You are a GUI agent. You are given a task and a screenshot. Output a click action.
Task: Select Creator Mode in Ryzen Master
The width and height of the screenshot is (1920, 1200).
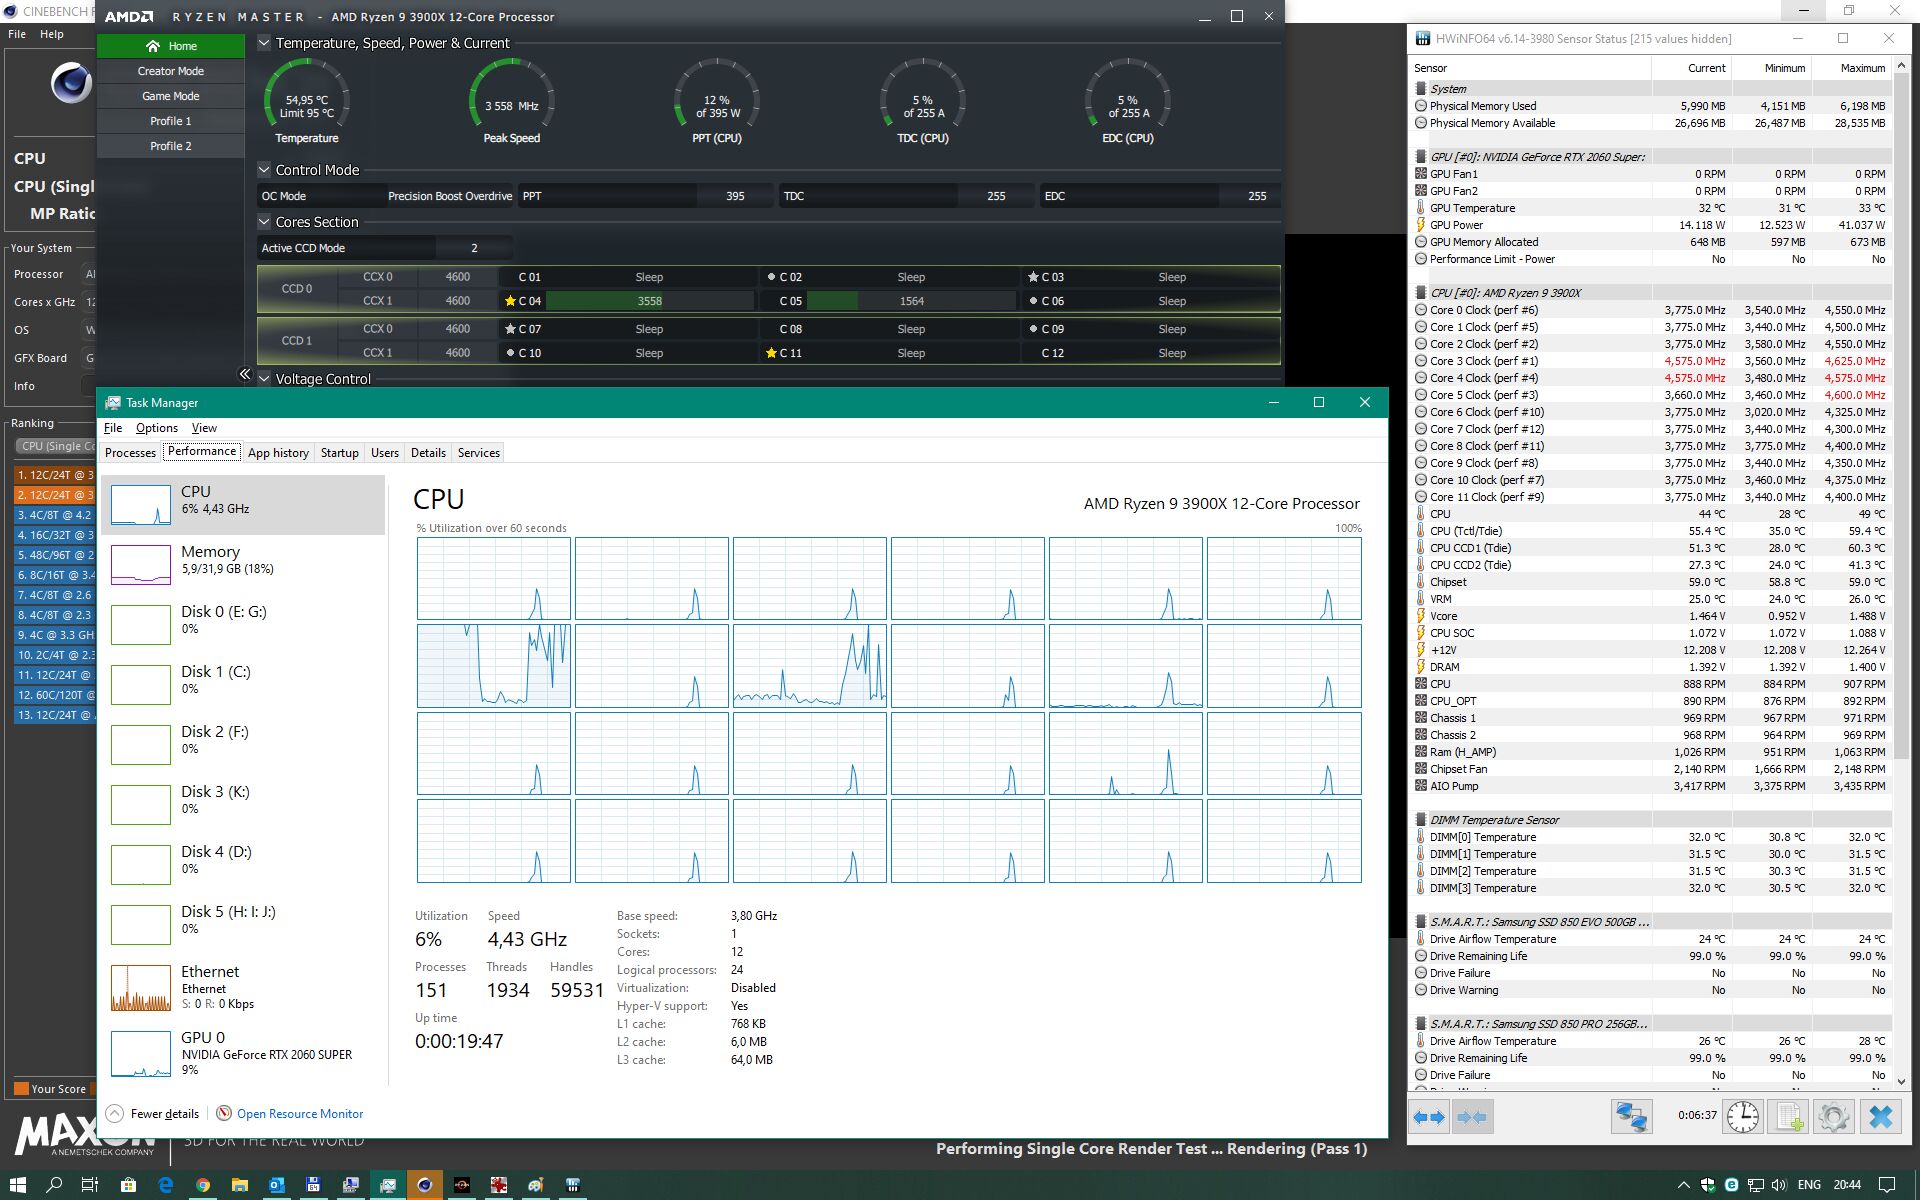[x=171, y=71]
